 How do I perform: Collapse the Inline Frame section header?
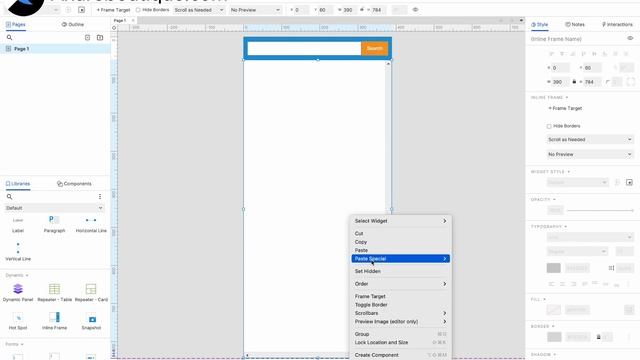click(x=549, y=98)
